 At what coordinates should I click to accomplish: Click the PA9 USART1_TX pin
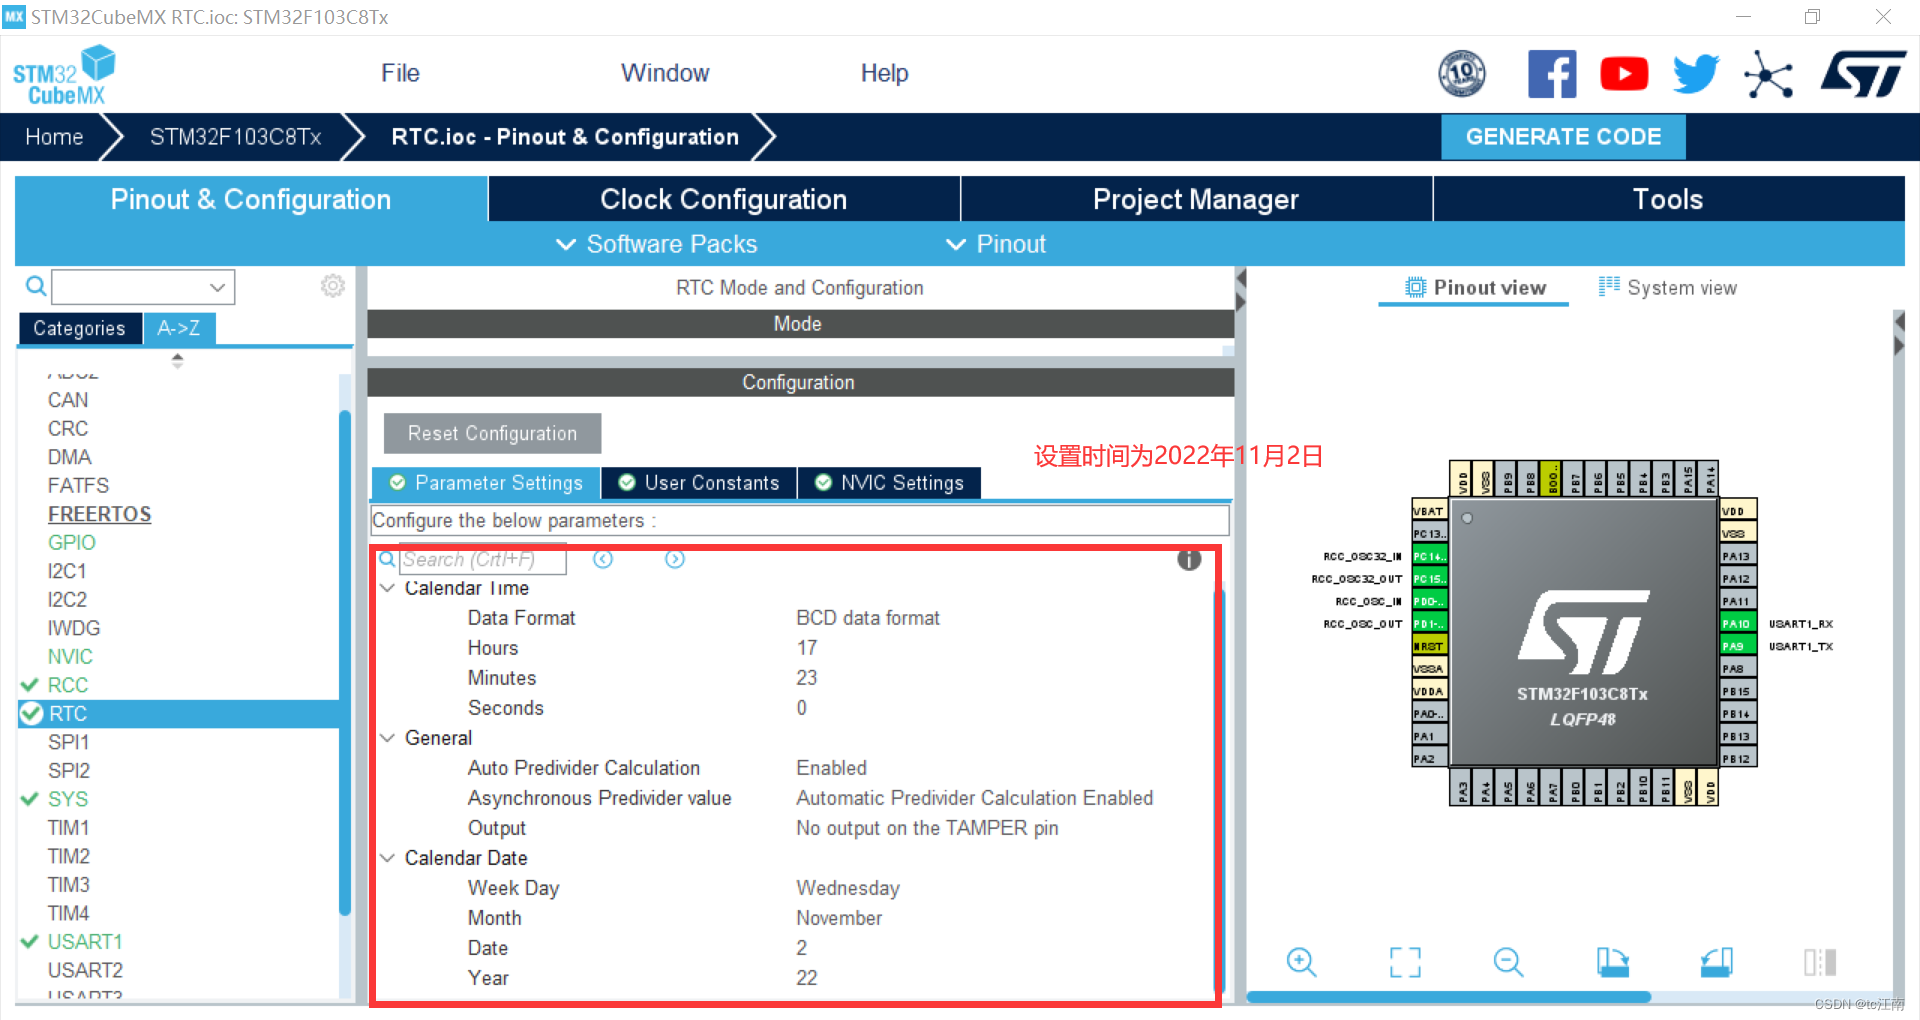(1738, 646)
